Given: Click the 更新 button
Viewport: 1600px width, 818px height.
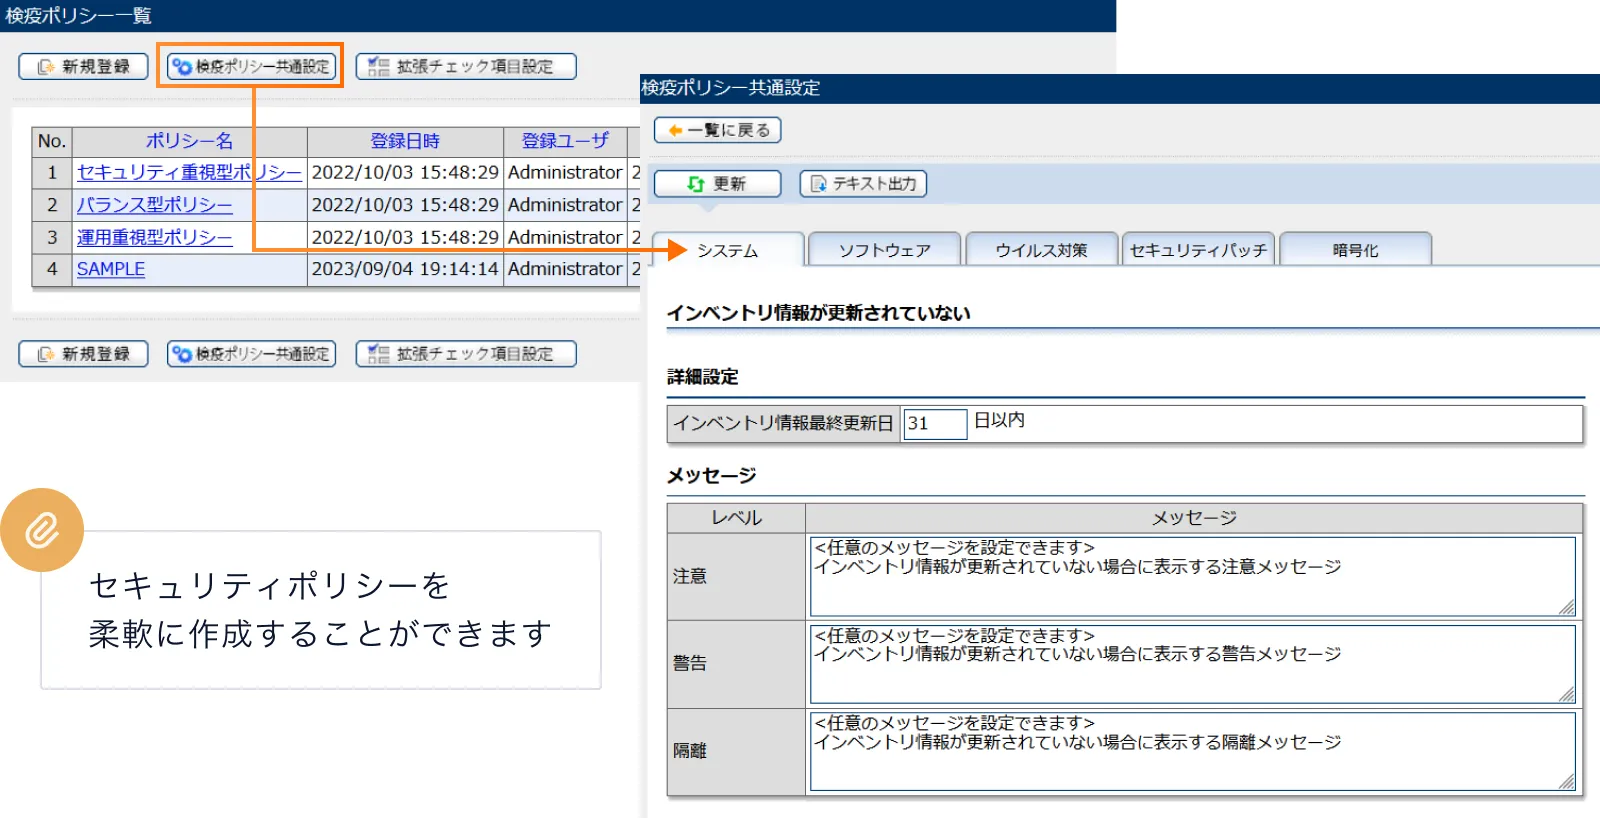Looking at the screenshot, I should pyautogui.click(x=717, y=184).
